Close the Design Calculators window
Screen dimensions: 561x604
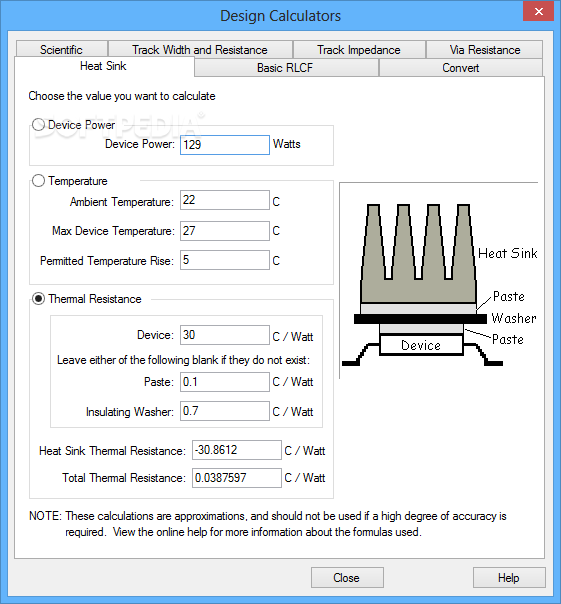[x=539, y=12]
